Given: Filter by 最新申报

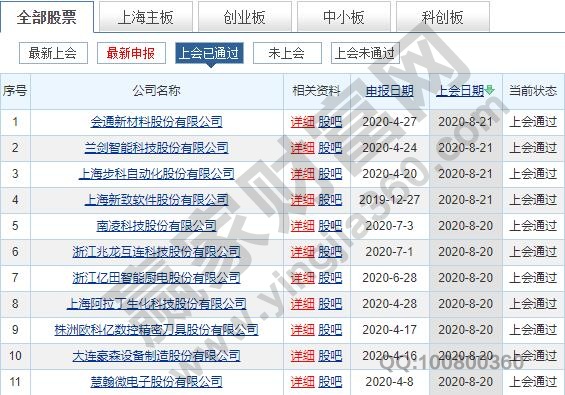Looking at the screenshot, I should (131, 53).
